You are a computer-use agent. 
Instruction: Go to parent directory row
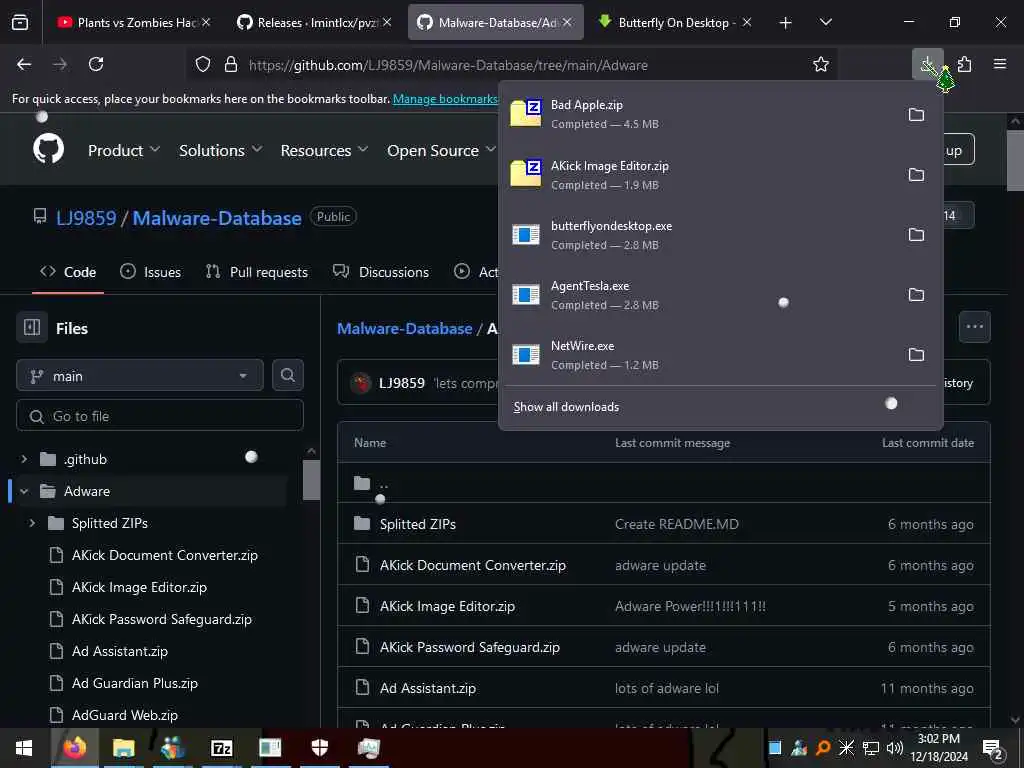[664, 483]
